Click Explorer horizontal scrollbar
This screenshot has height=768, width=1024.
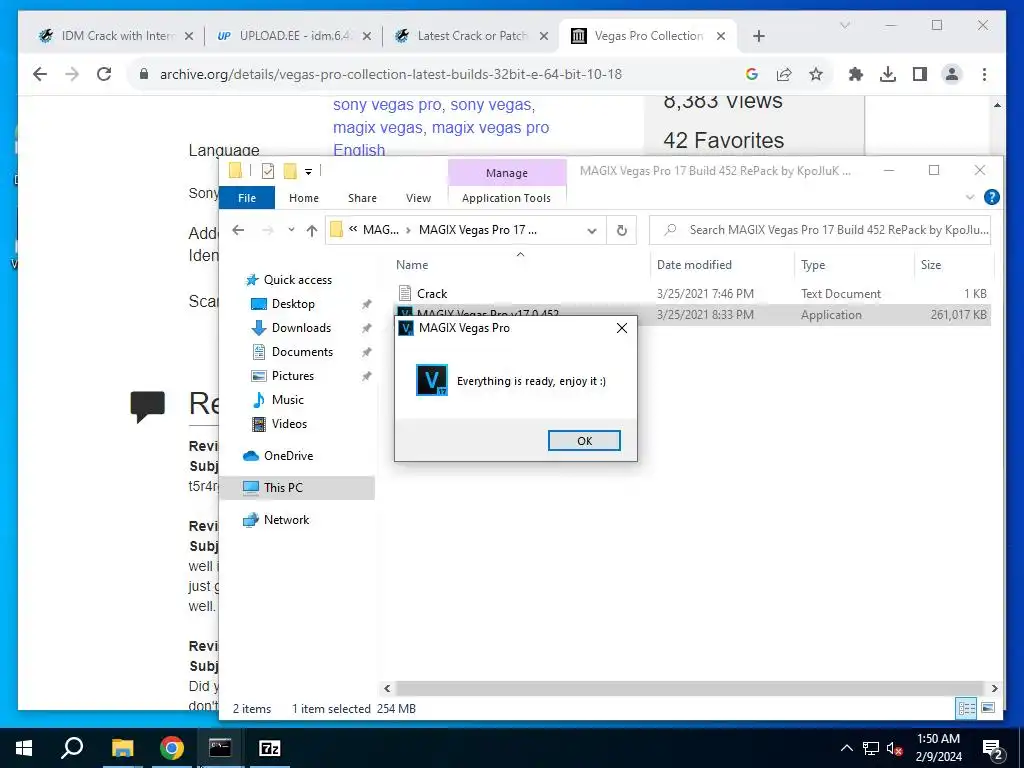pyautogui.click(x=689, y=688)
